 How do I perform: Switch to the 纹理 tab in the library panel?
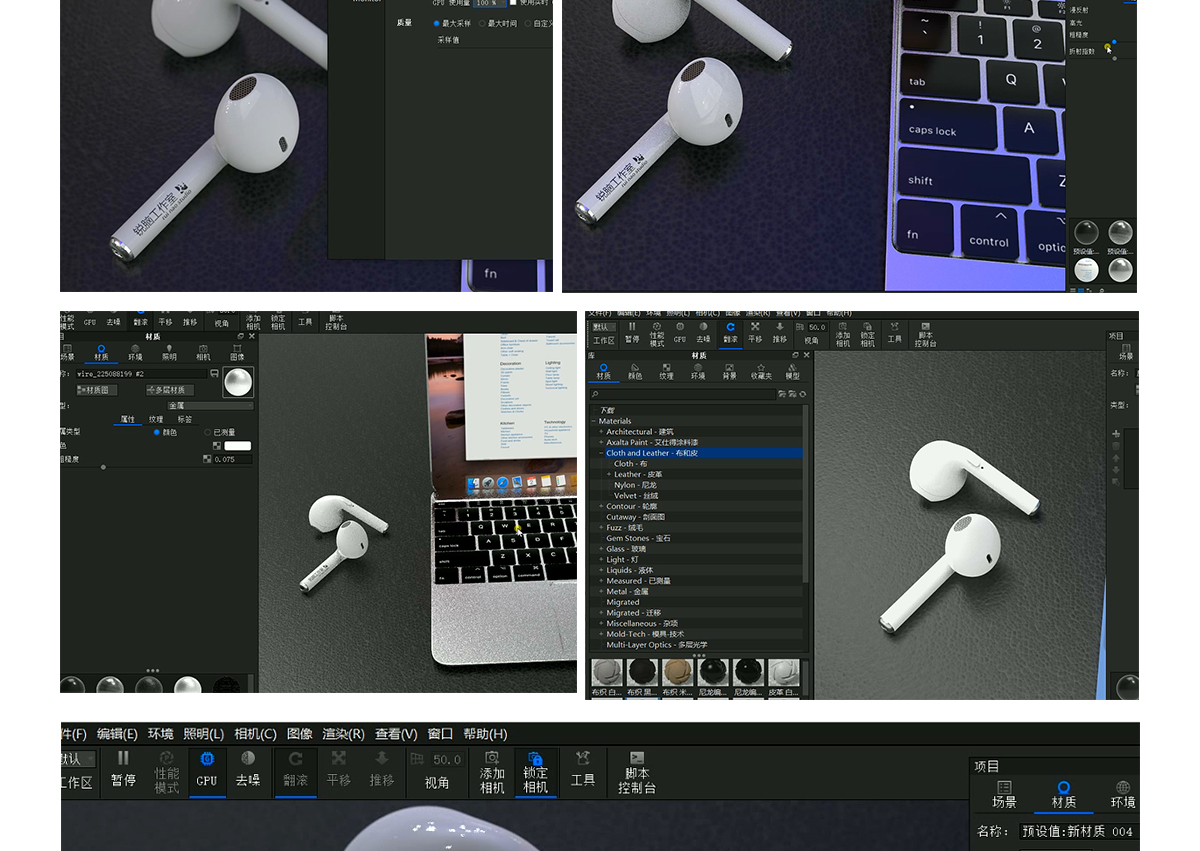tap(666, 371)
